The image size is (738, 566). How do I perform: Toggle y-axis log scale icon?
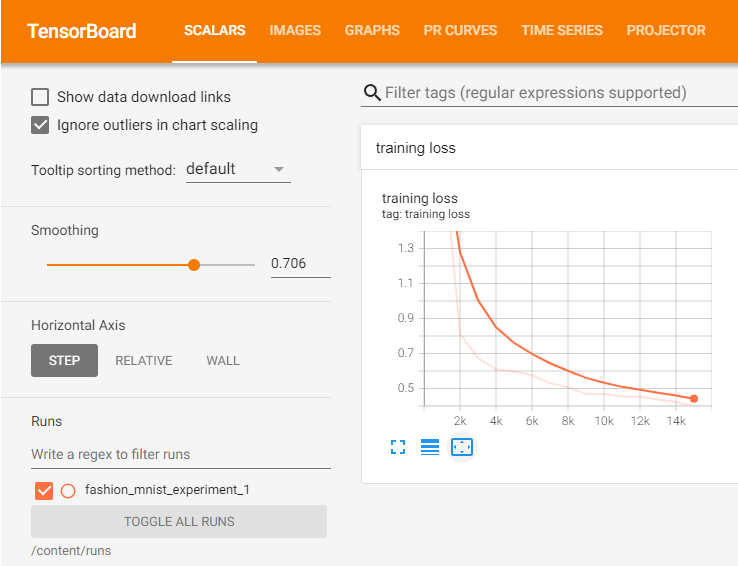(x=430, y=447)
